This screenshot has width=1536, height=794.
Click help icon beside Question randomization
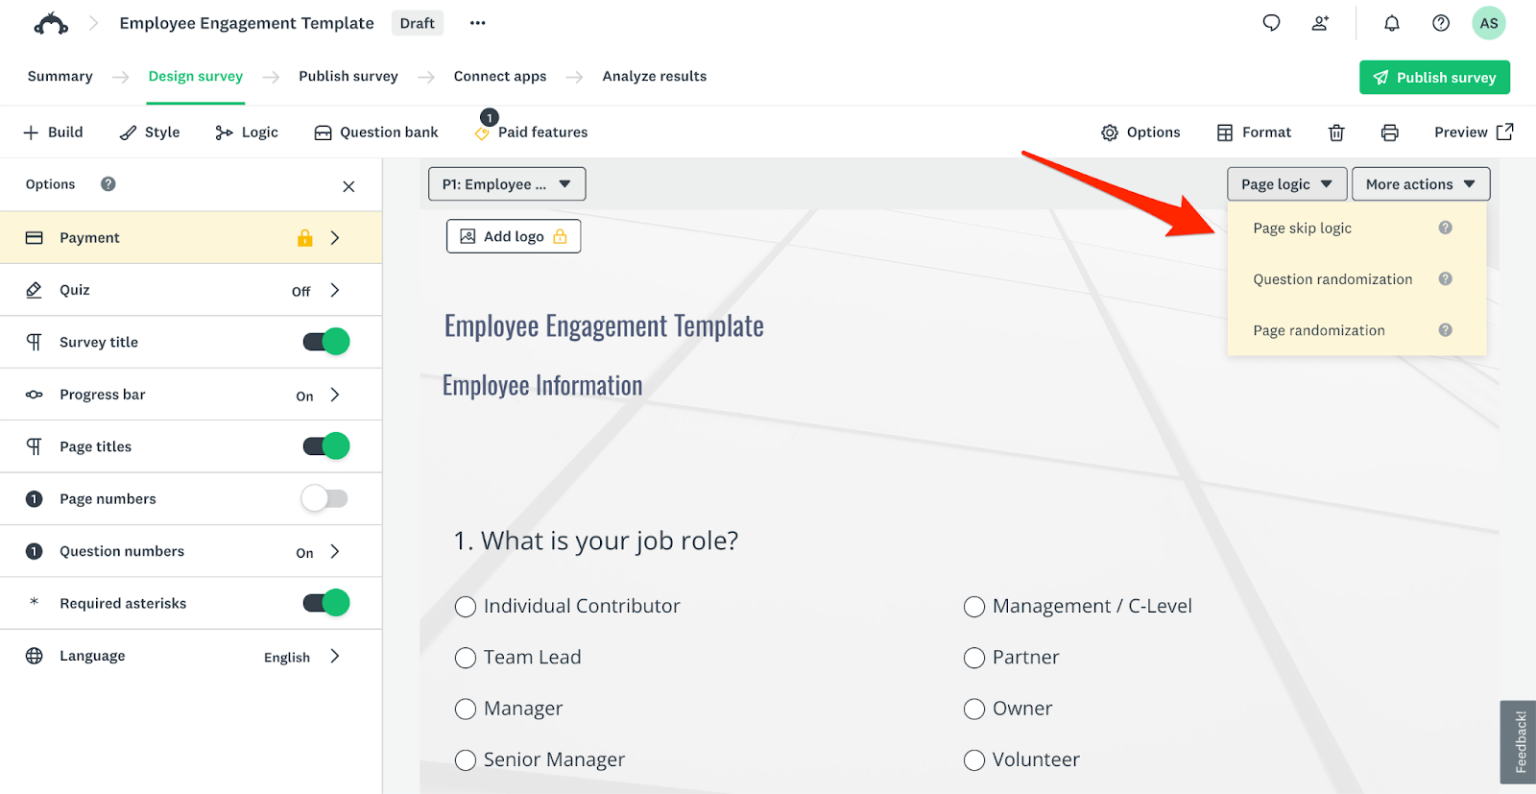1445,279
